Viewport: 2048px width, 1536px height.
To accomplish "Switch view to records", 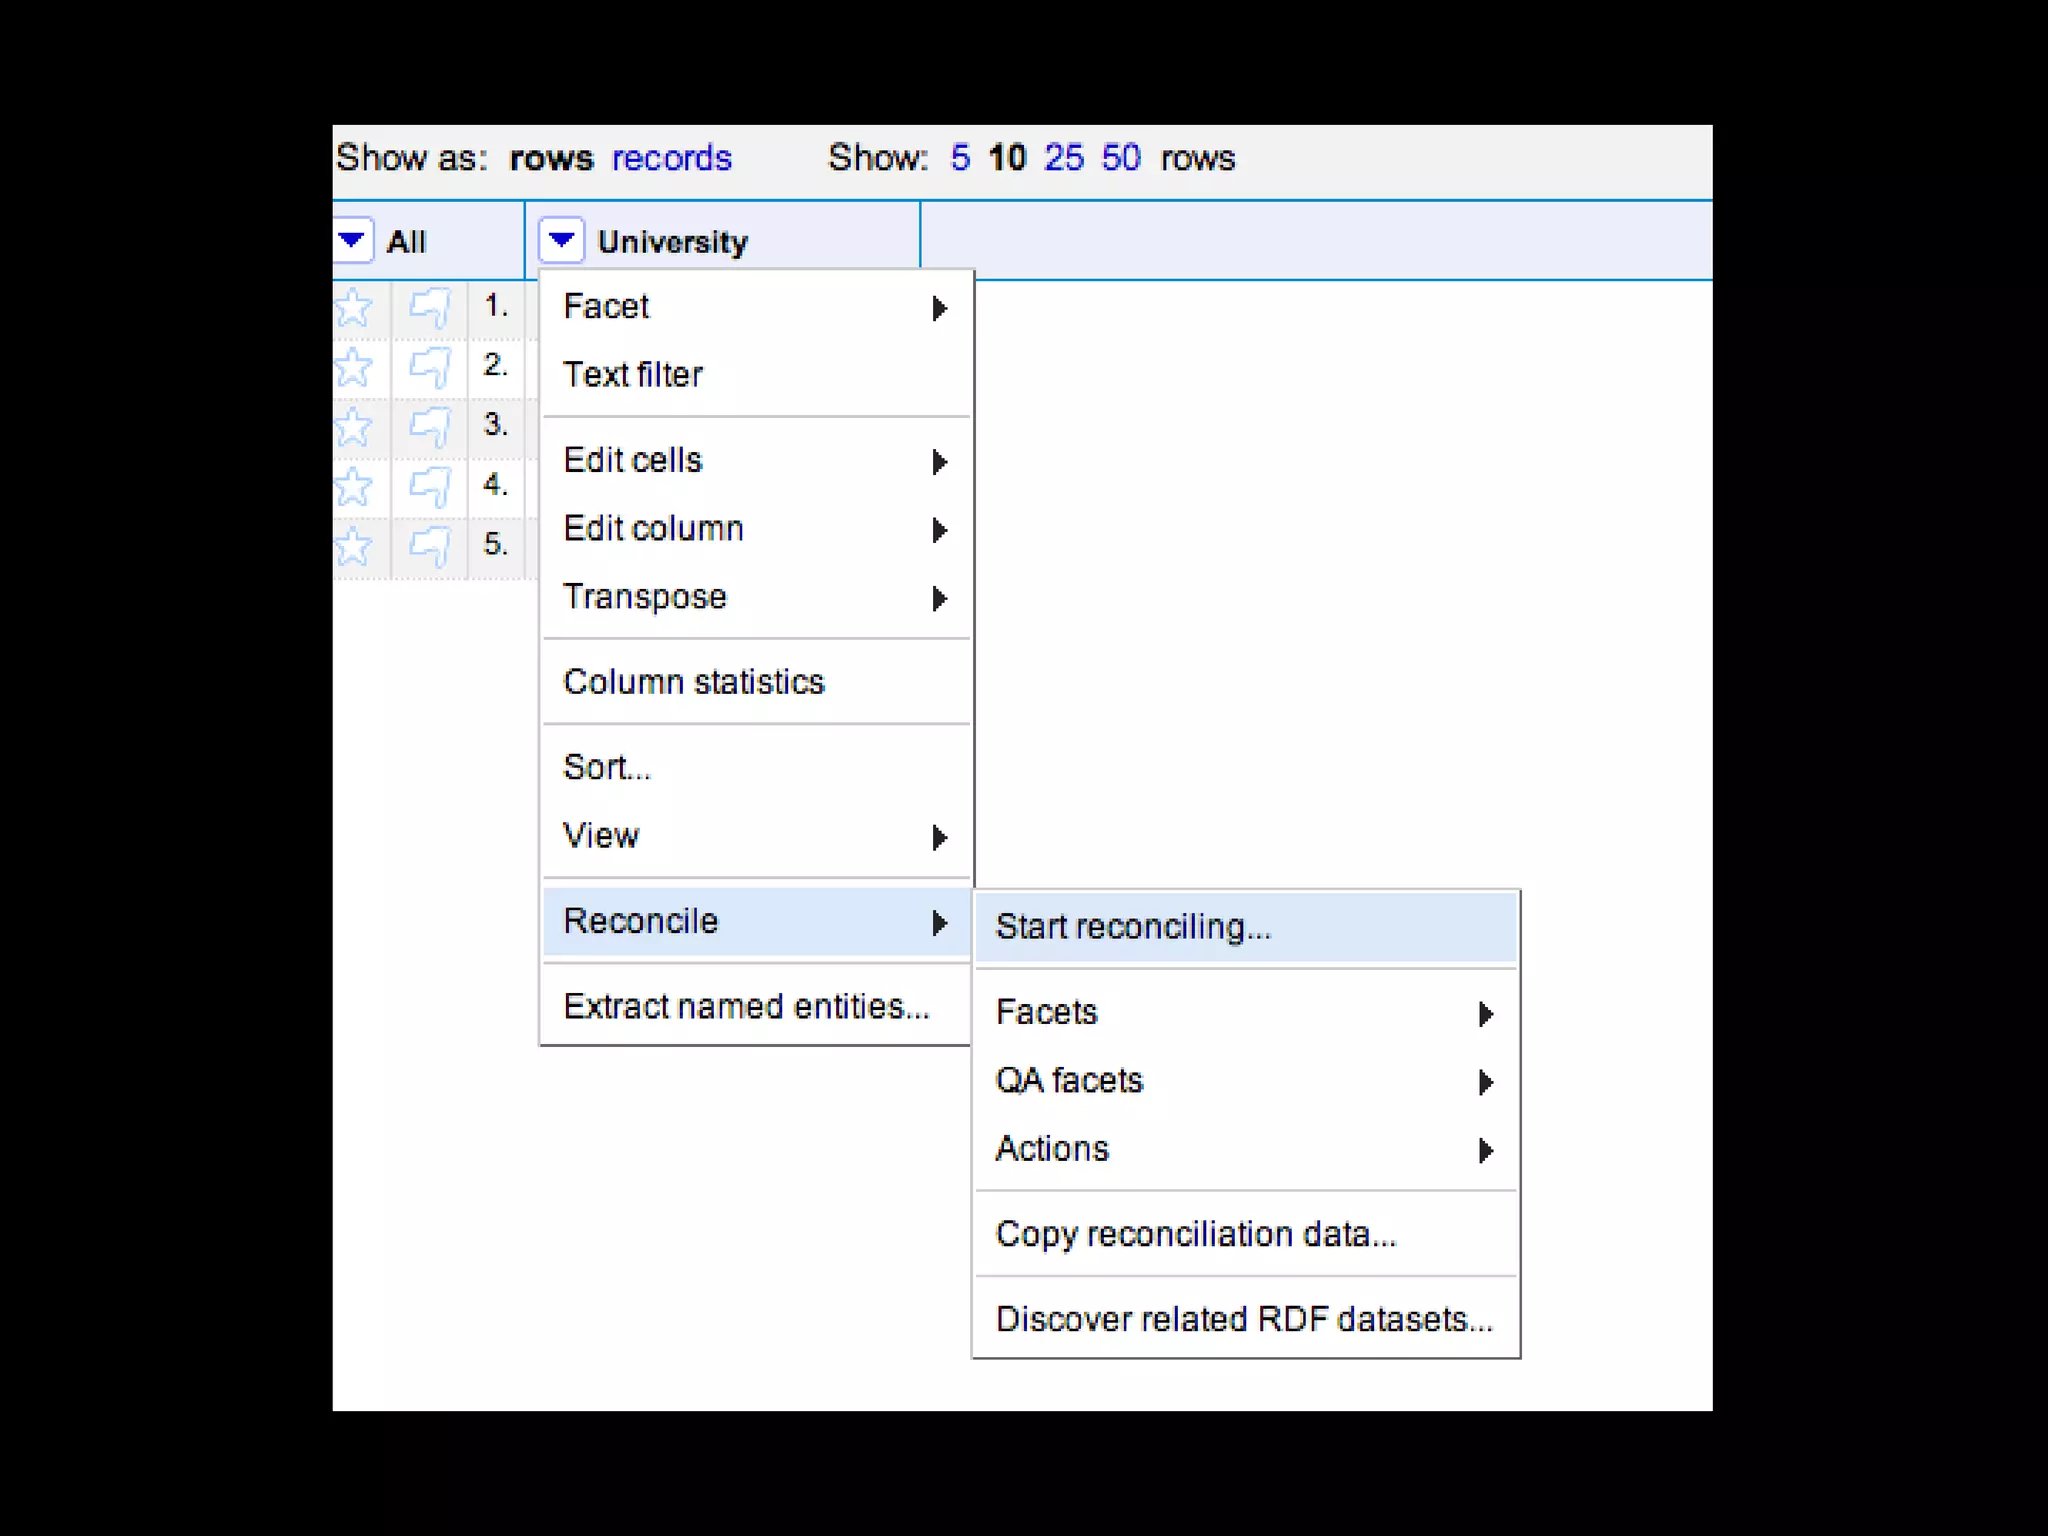I will (x=671, y=158).
